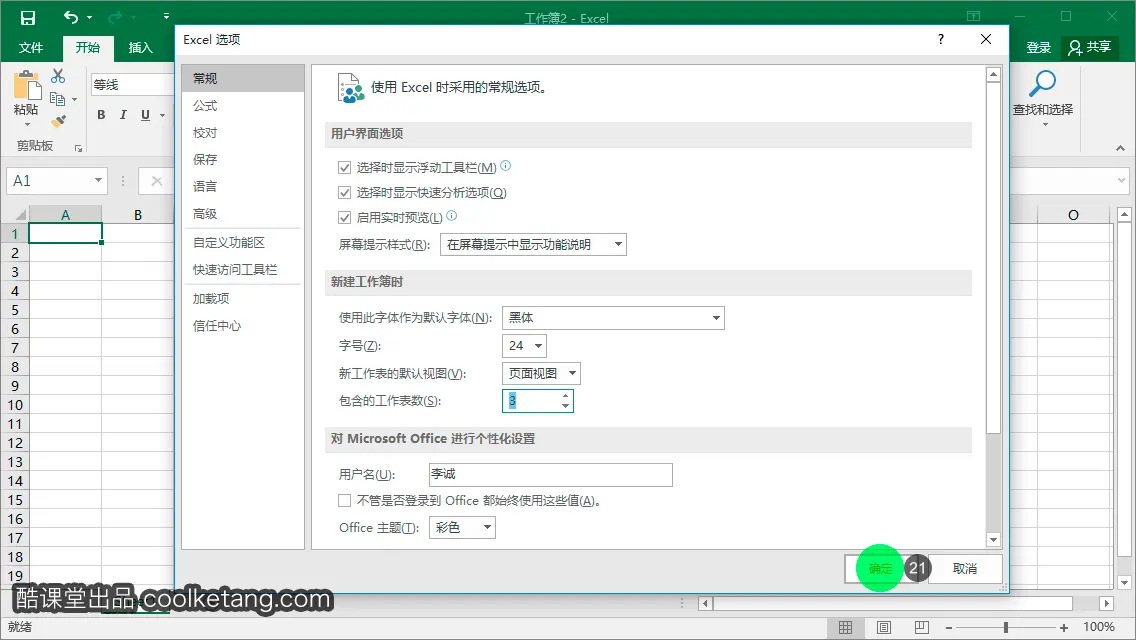Click info icon beside live preview option
The image size is (1136, 640).
[451, 215]
